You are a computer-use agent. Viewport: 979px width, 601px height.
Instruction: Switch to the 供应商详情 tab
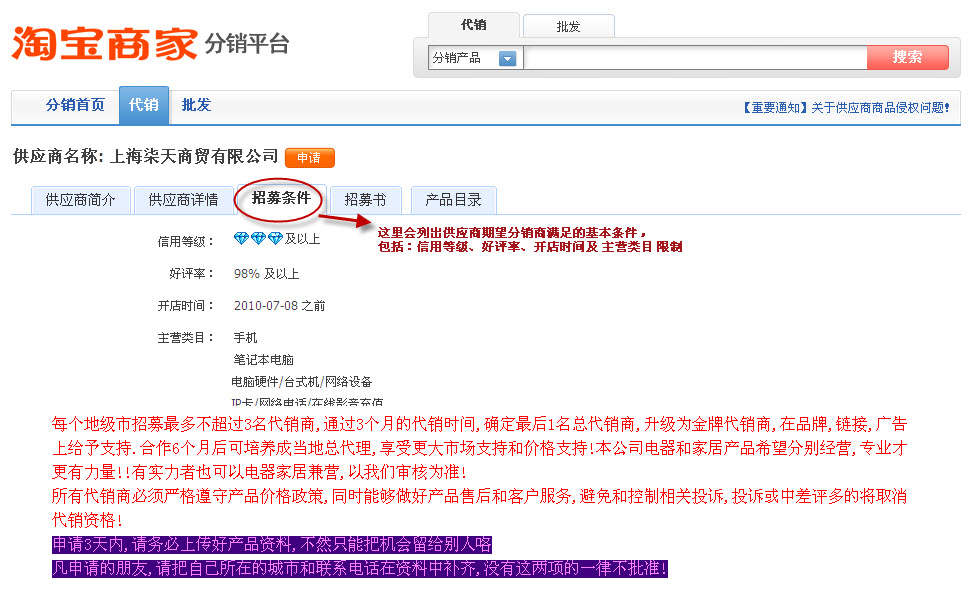183,200
